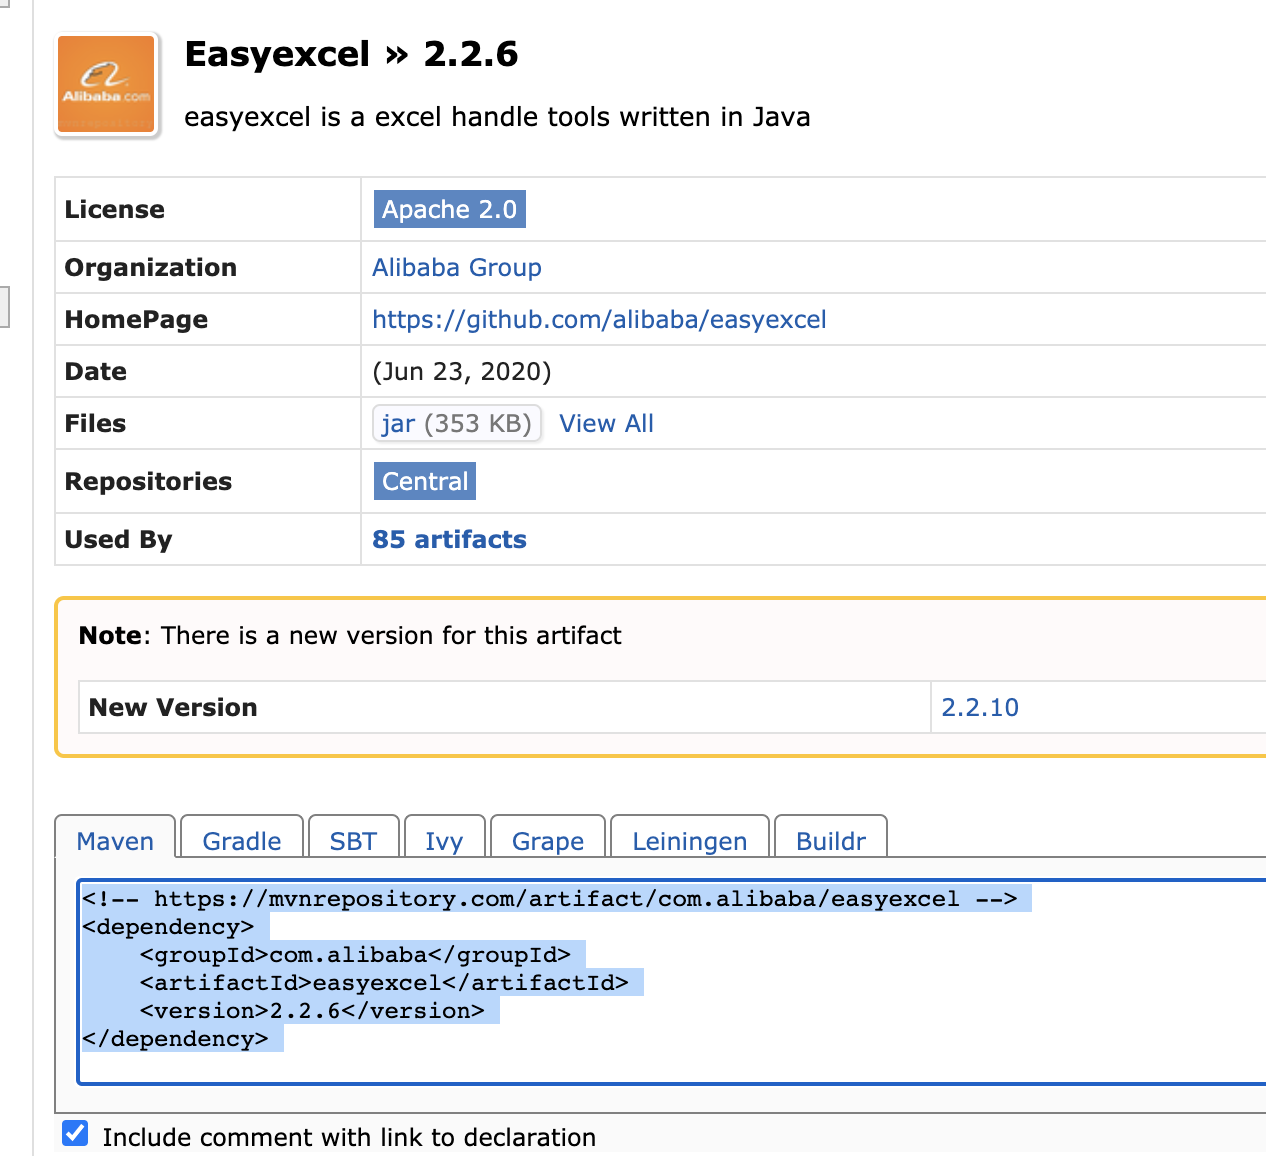
Task: Click the date text (Jun 23, 2020)
Action: [462, 371]
